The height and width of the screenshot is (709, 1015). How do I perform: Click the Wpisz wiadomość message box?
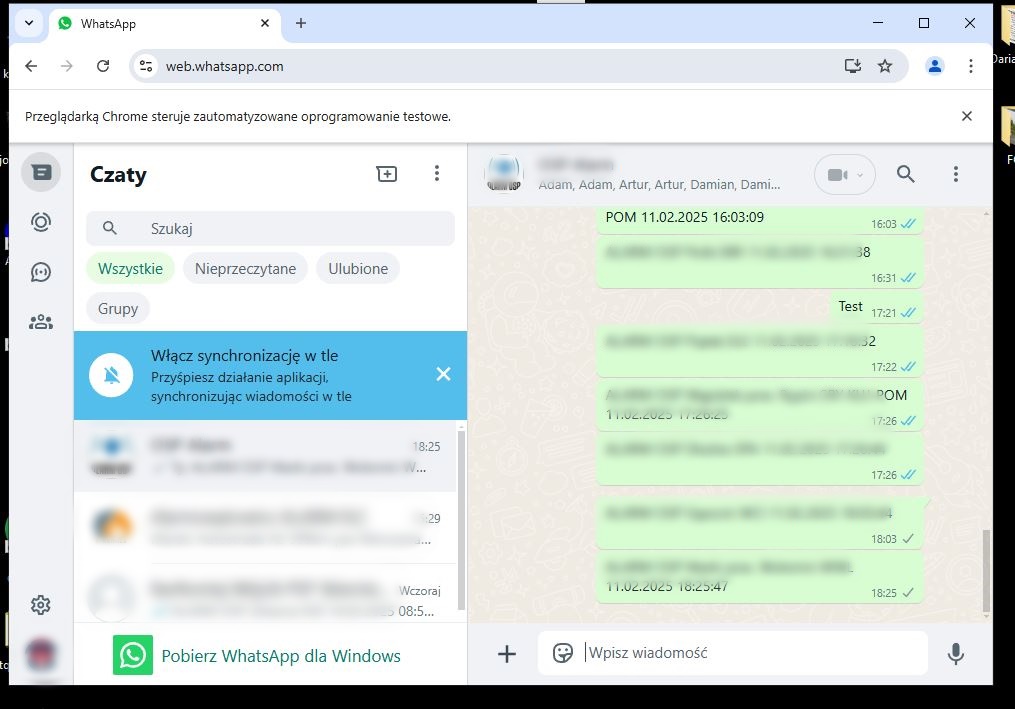click(732, 653)
